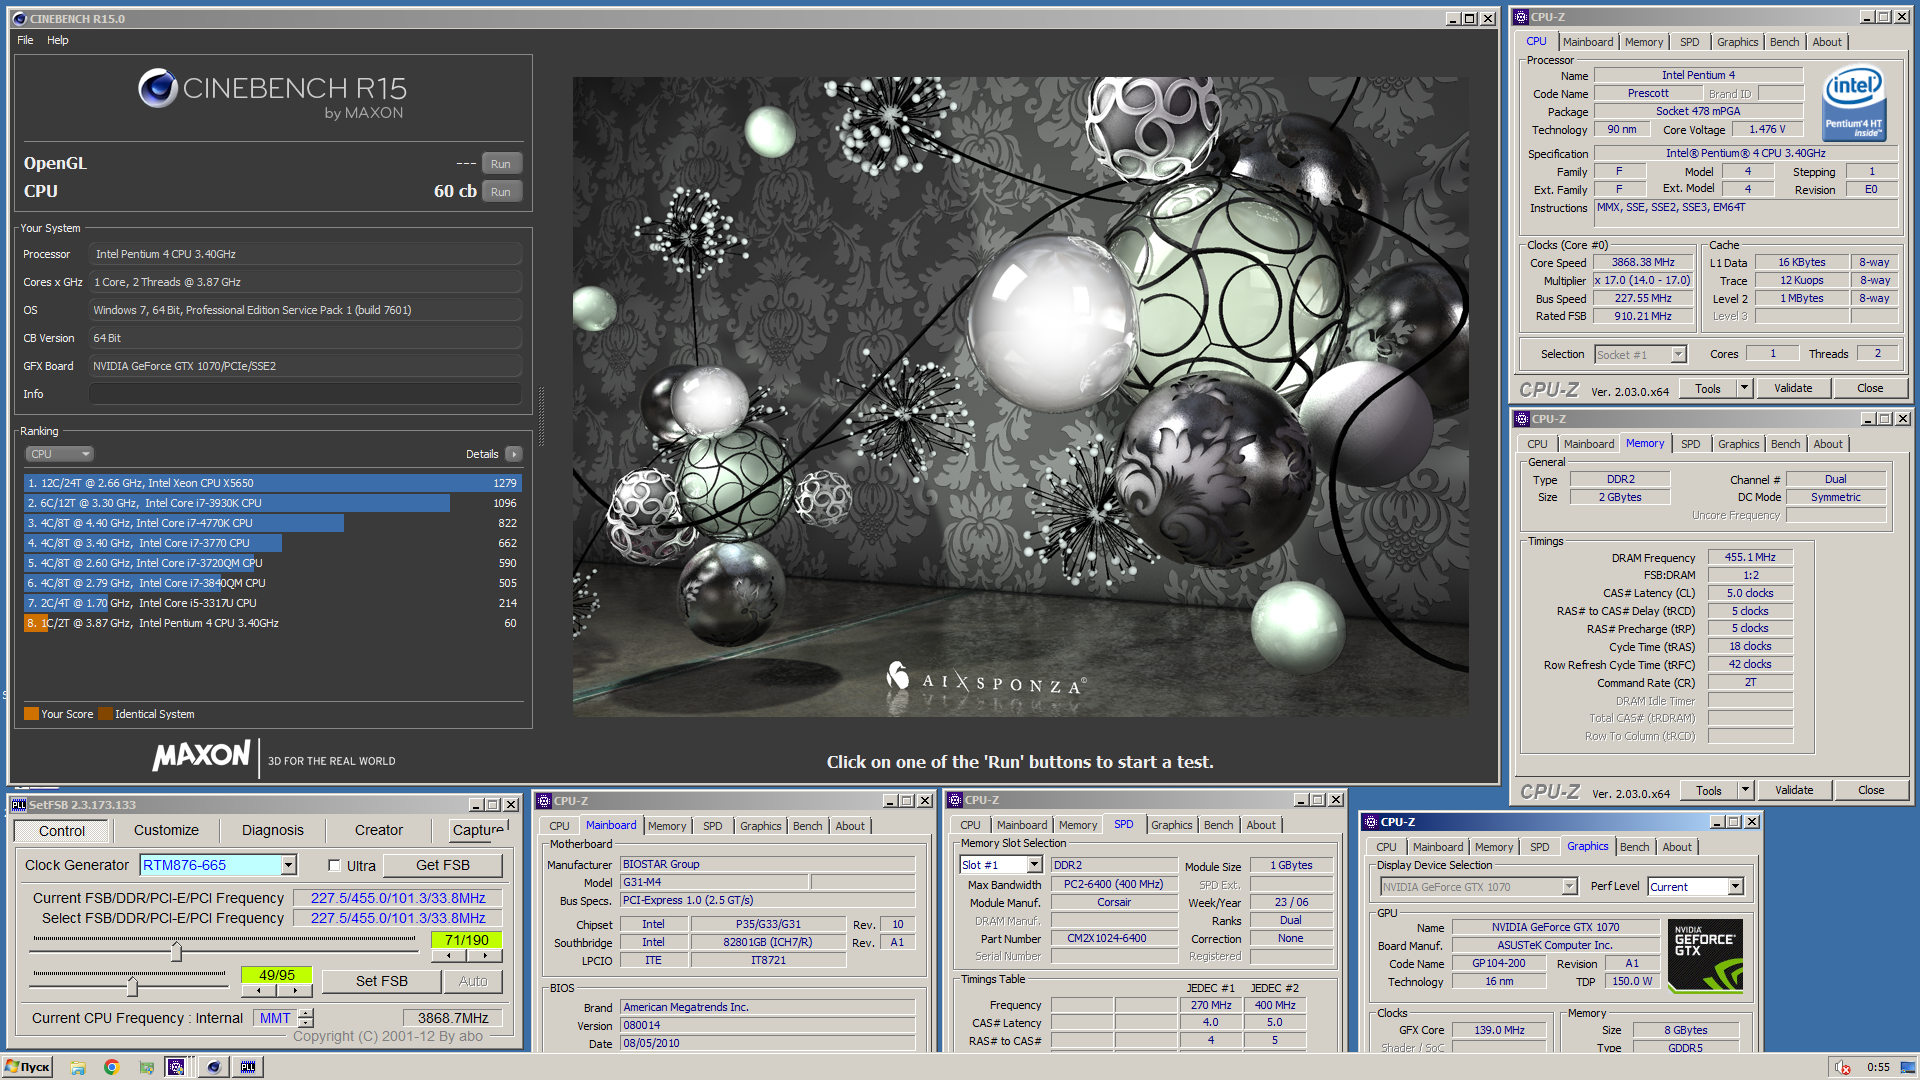Click the MAXON logo at bottom
The height and width of the screenshot is (1080, 1920).
point(201,756)
